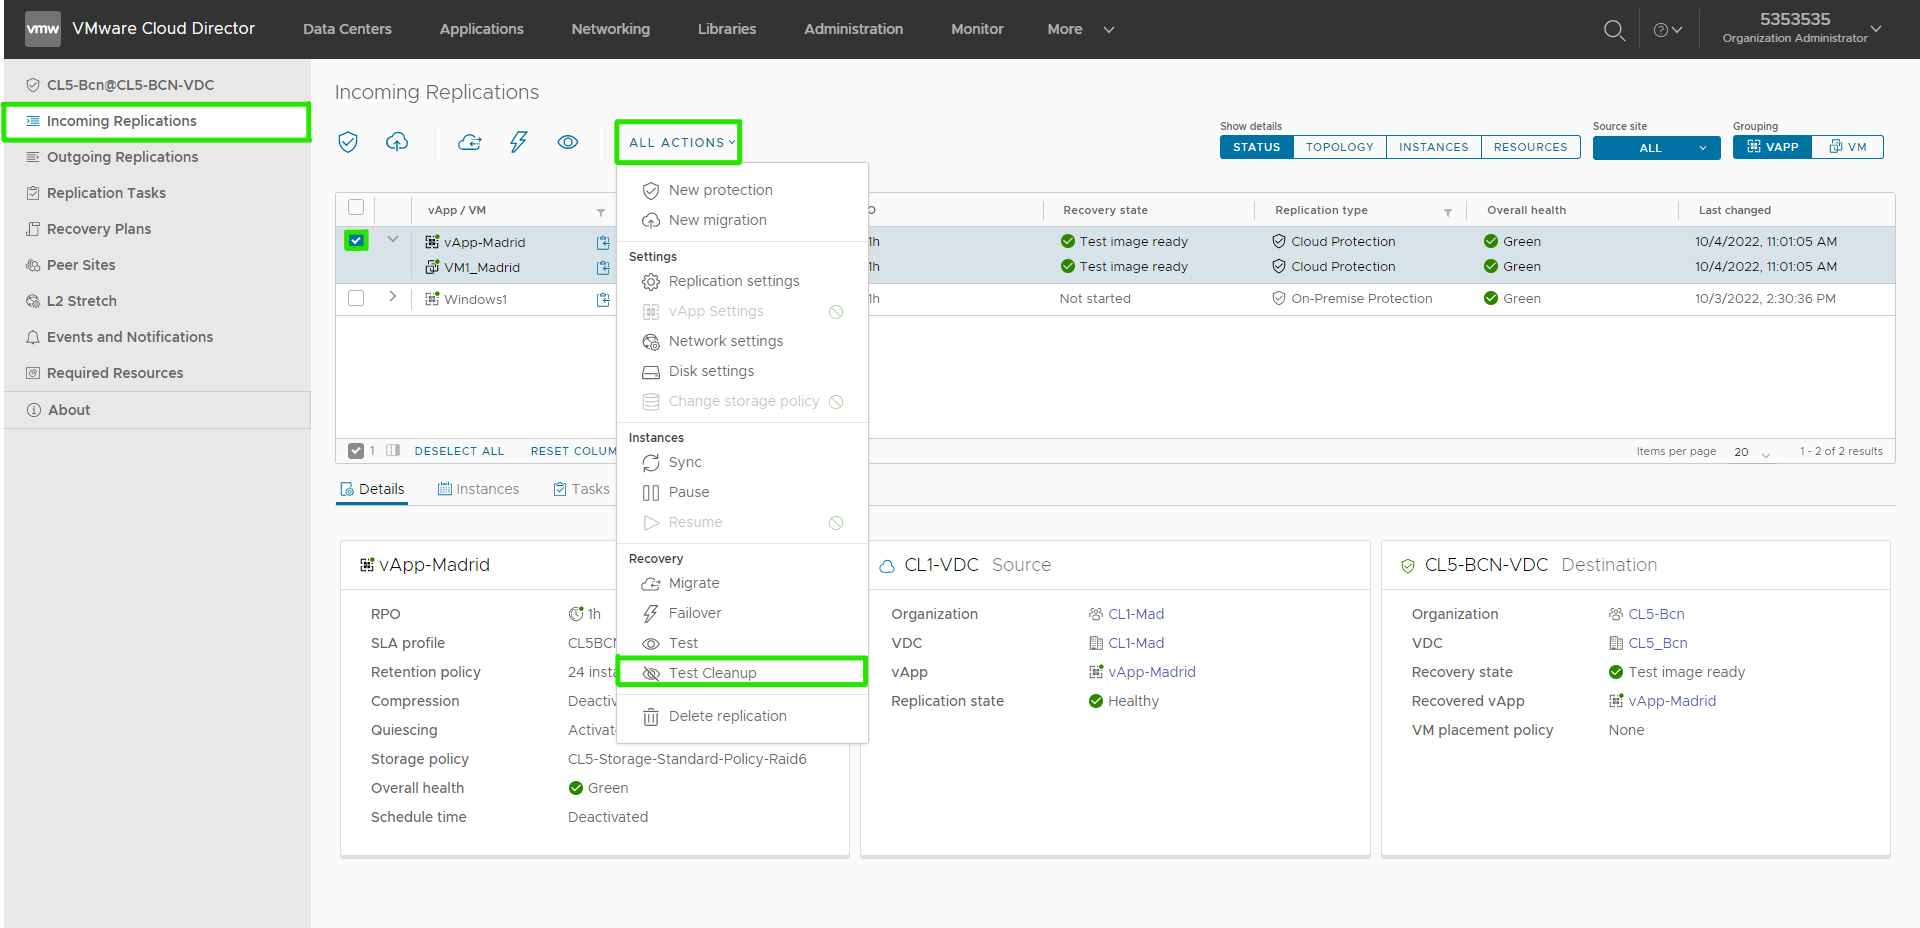
Task: Follow the CL5_Bcn VDC link
Action: click(x=1658, y=643)
